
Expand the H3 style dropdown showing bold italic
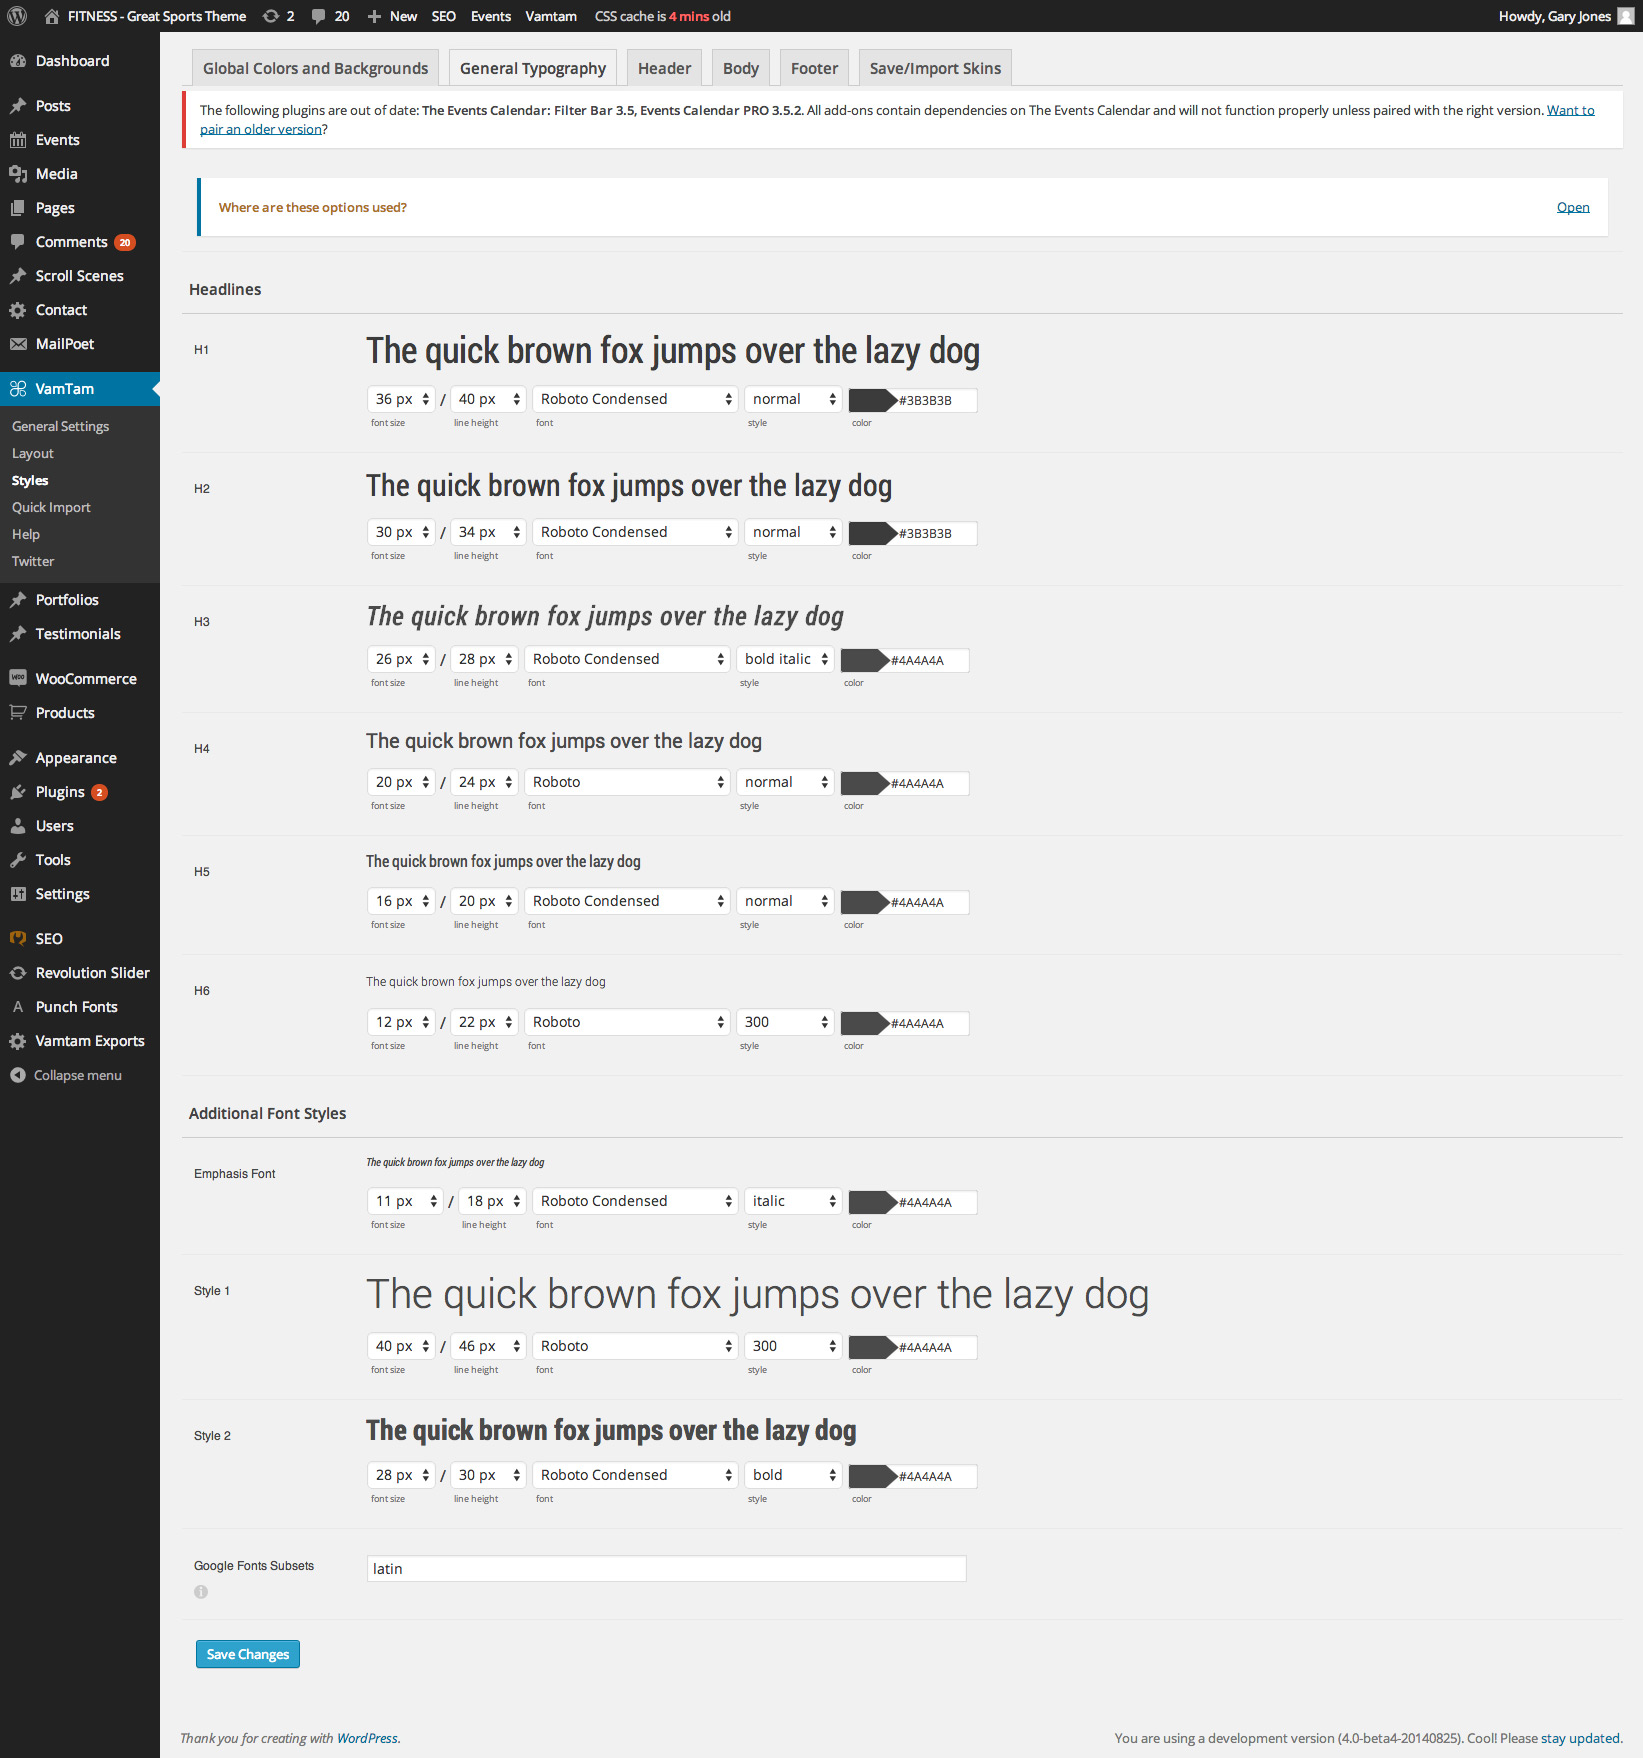(786, 659)
